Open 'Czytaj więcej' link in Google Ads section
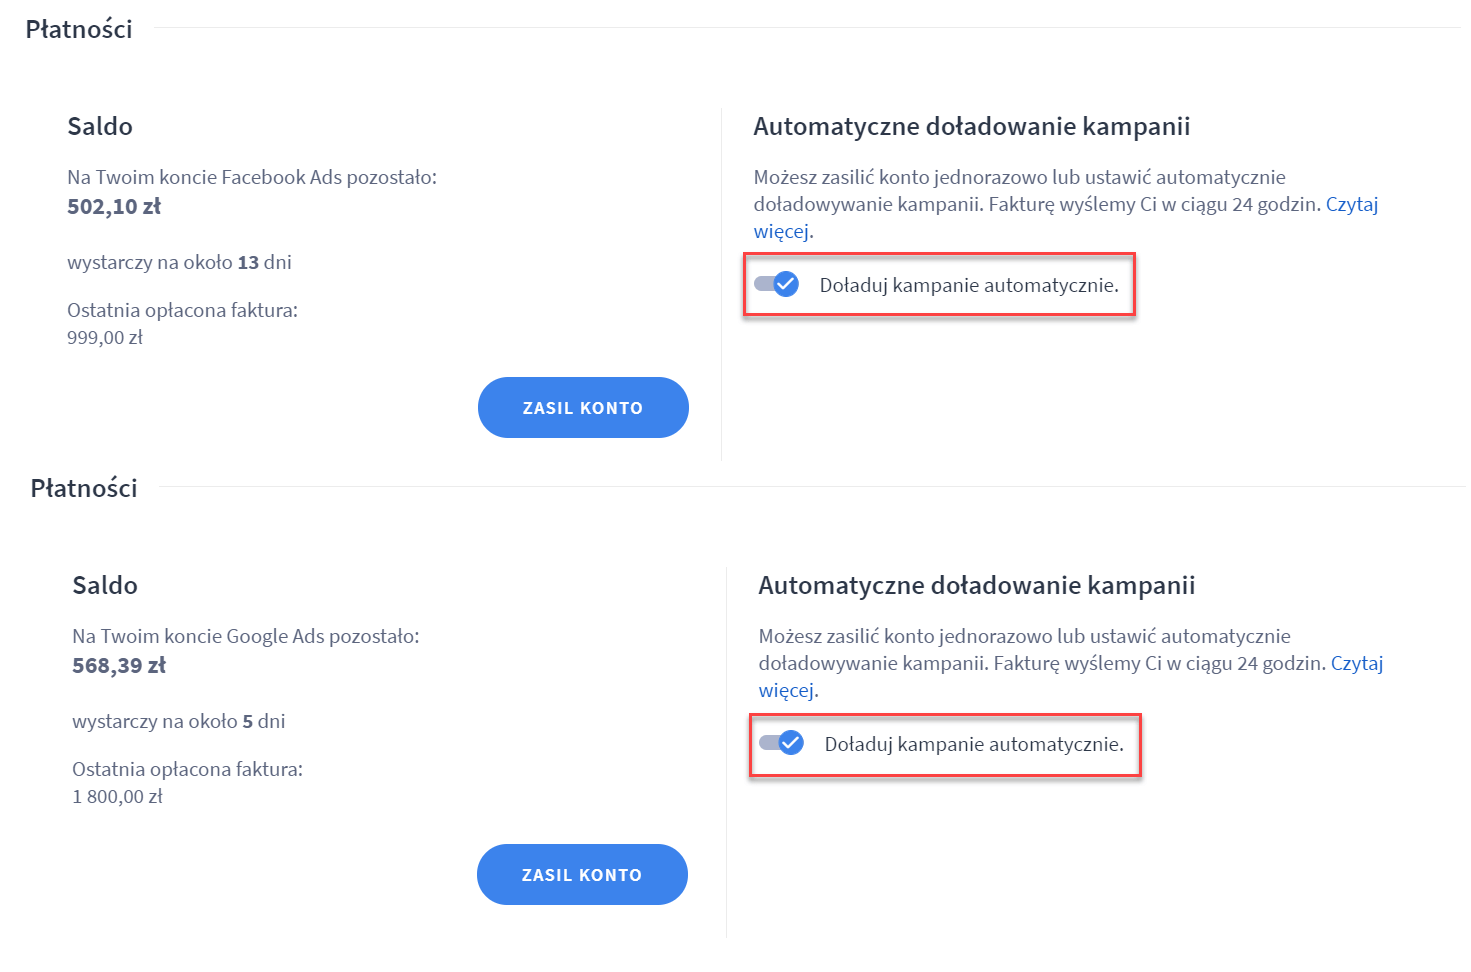Screen dimensions: 1471x972 [1356, 664]
